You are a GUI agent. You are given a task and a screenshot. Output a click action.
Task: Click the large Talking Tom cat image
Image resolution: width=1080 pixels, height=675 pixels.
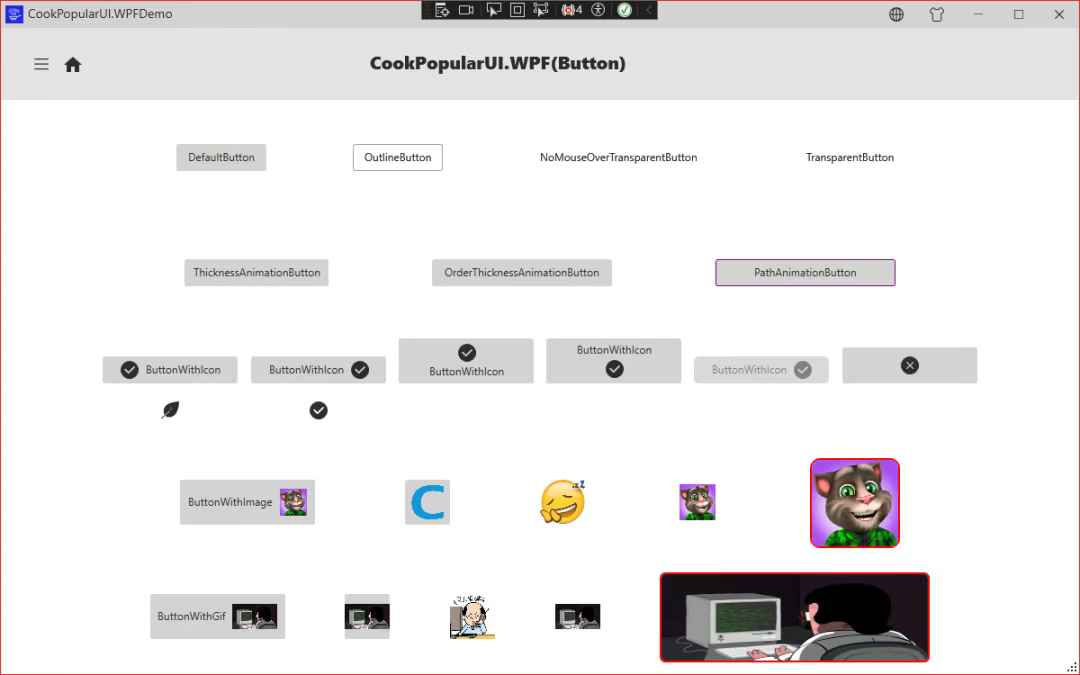point(855,503)
